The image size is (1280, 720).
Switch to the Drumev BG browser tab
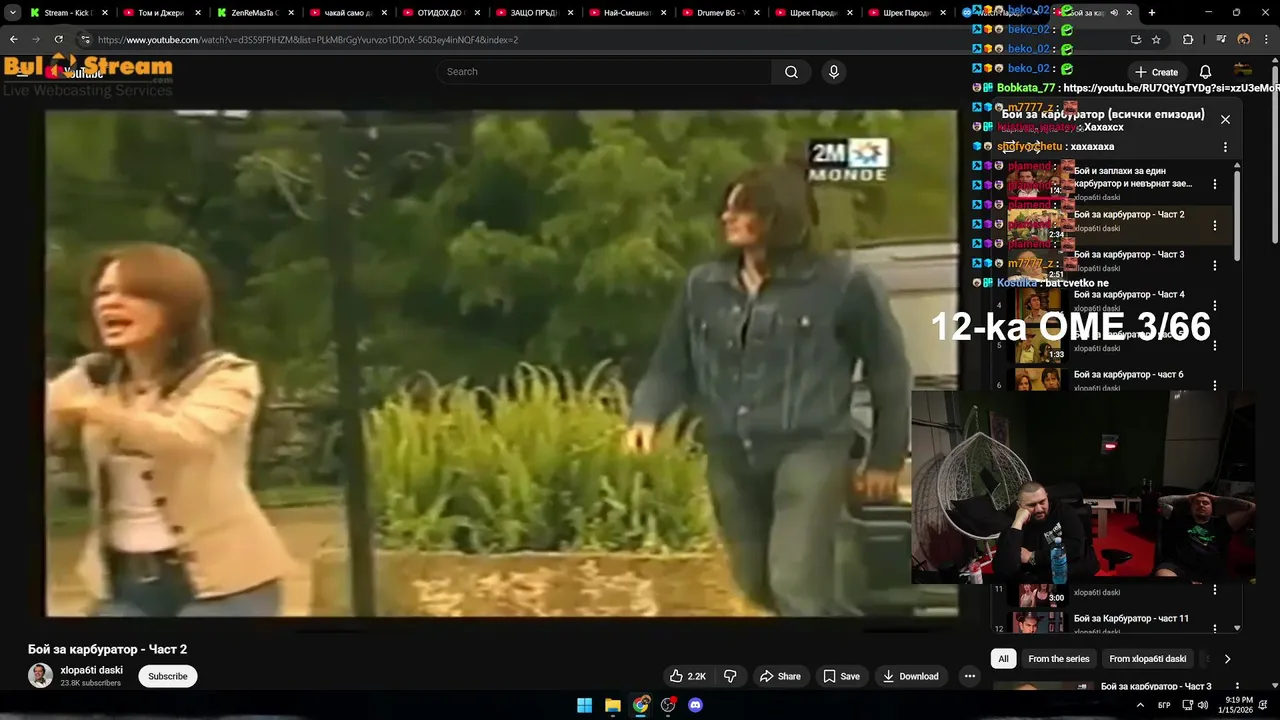click(720, 13)
